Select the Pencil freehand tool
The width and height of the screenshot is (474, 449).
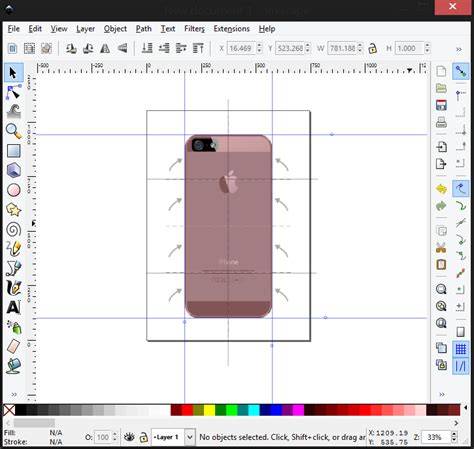tap(13, 249)
